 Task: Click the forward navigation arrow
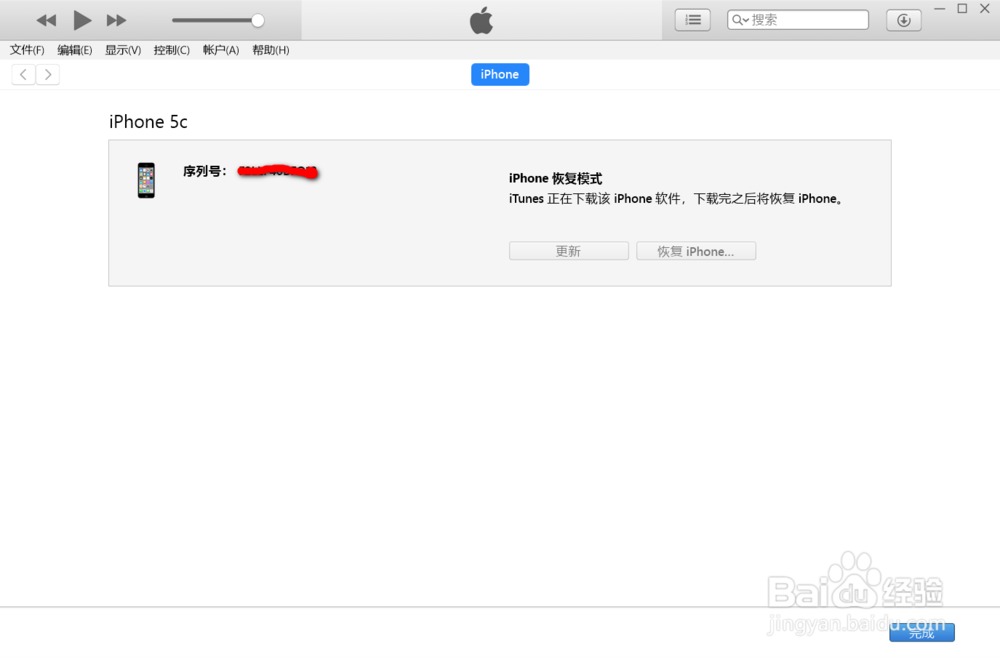click(48, 73)
